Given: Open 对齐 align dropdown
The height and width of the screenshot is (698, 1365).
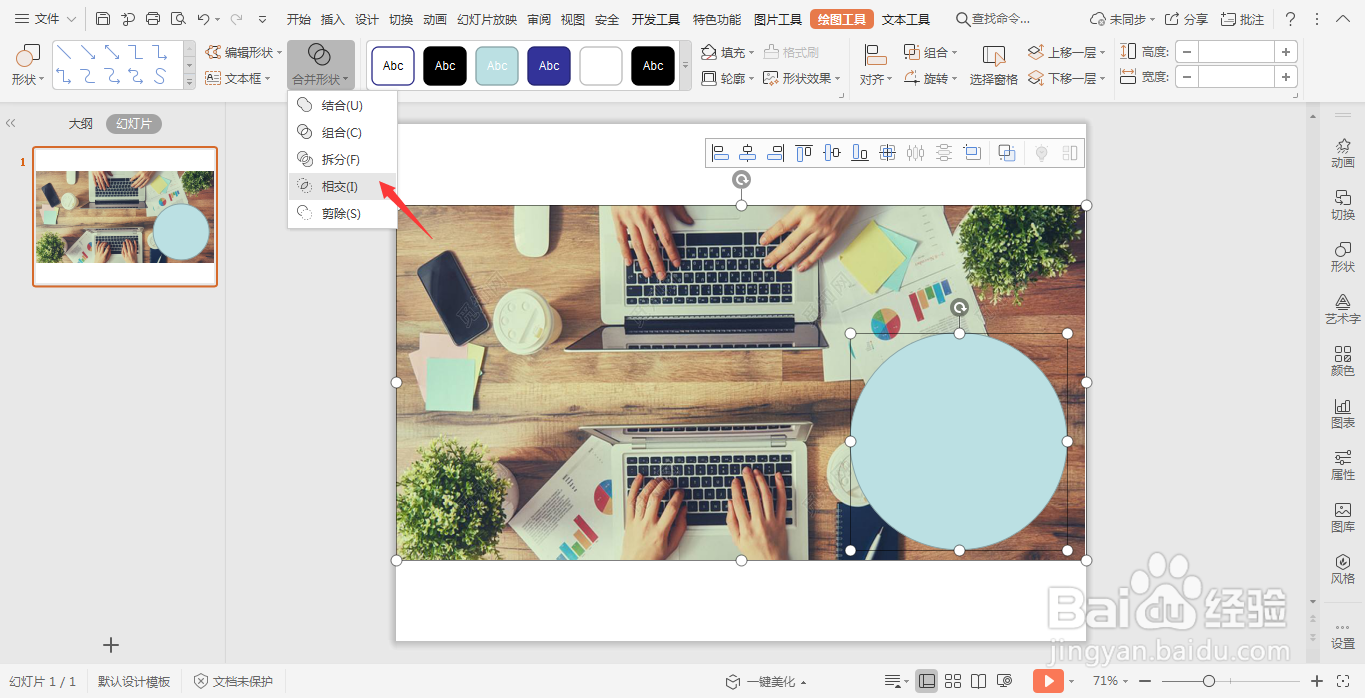Looking at the screenshot, I should [876, 65].
